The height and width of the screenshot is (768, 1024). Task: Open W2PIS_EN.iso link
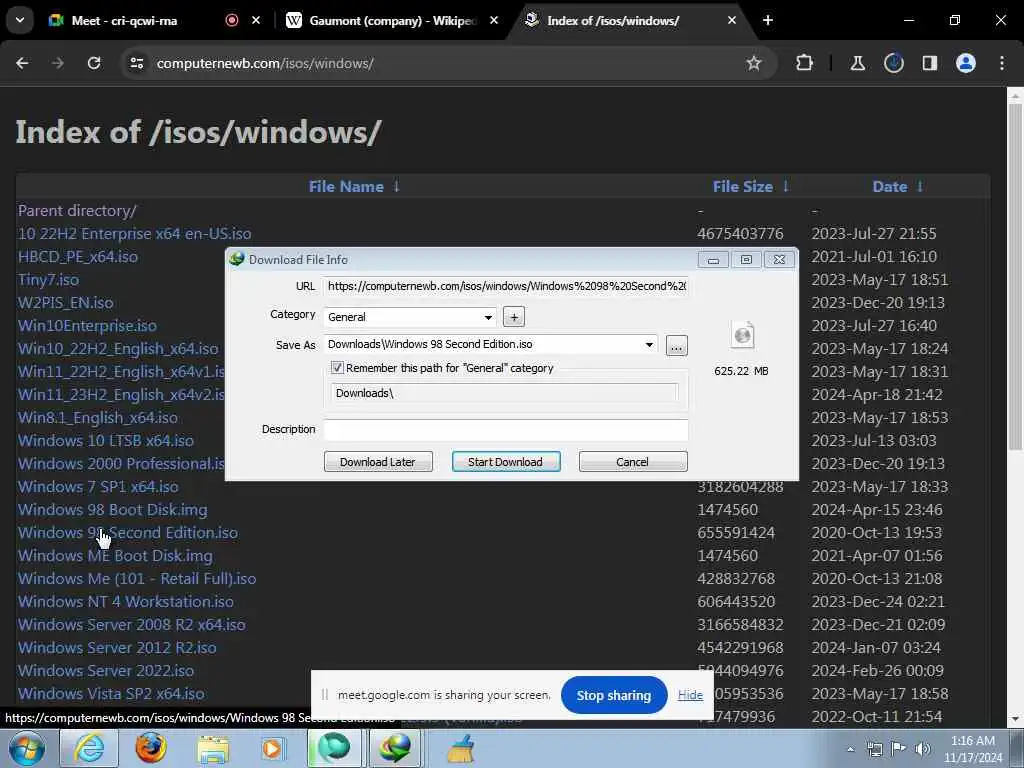(65, 303)
